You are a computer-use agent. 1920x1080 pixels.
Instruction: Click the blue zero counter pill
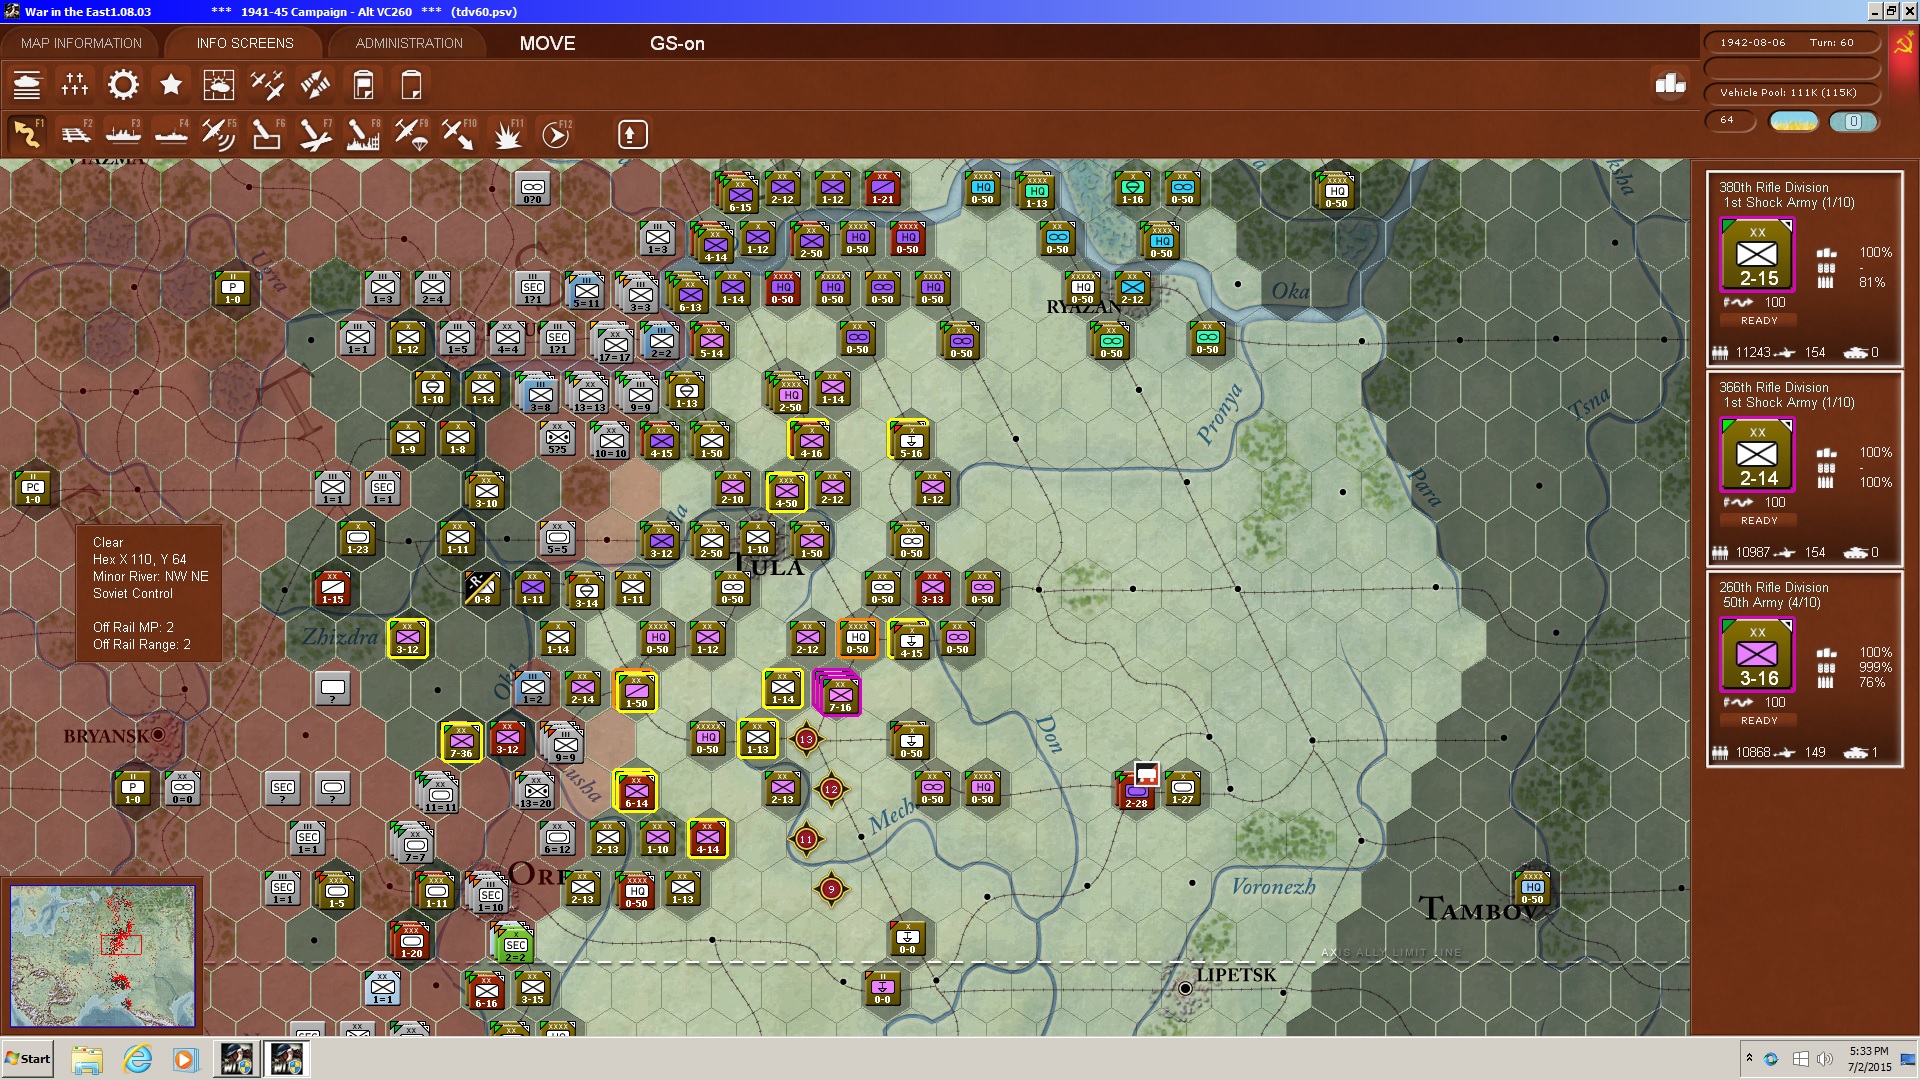pyautogui.click(x=1853, y=121)
